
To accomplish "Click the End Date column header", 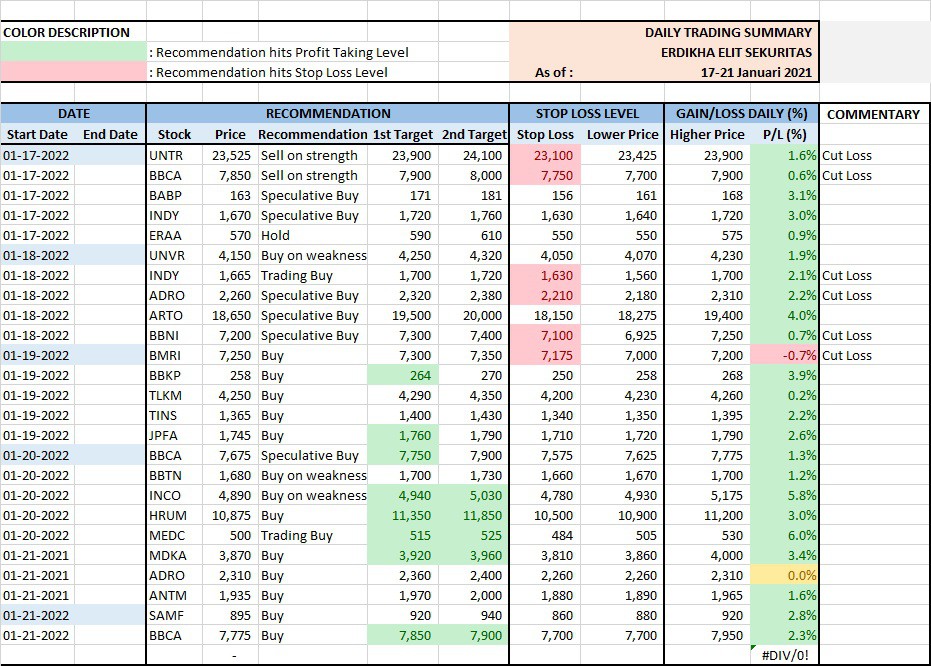I will coord(110,134).
